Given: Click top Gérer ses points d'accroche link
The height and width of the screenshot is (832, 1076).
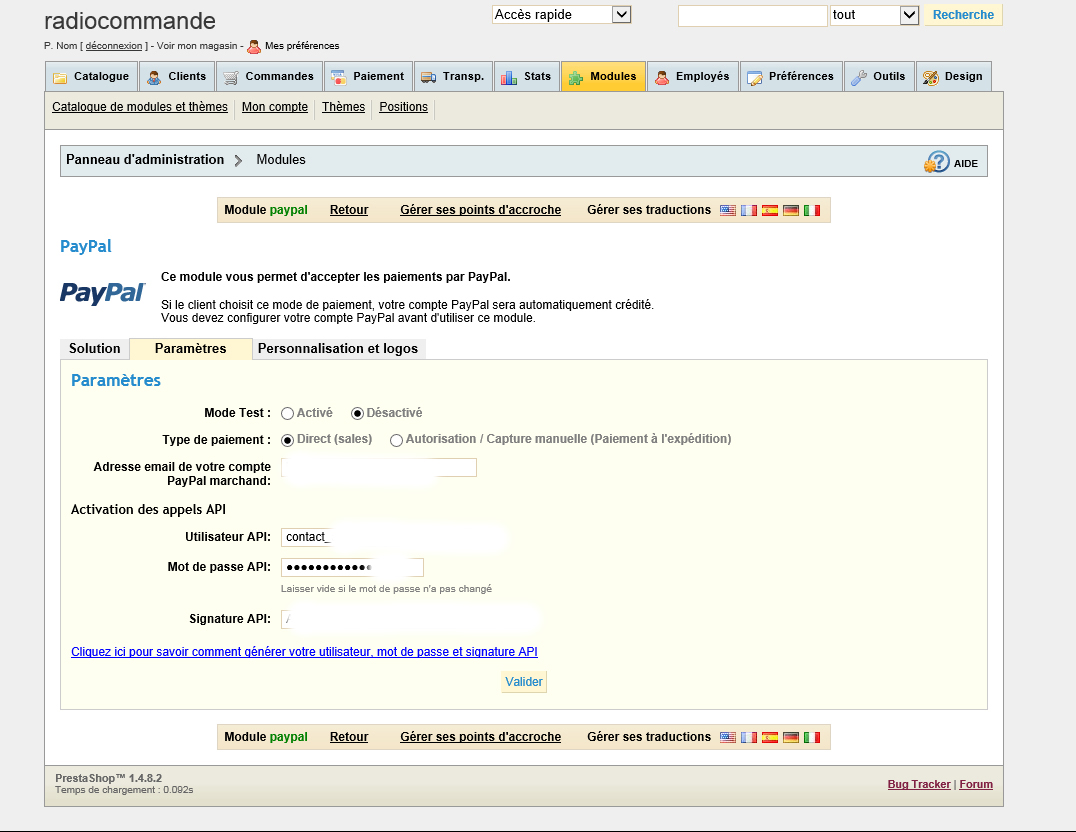Looking at the screenshot, I should 480,210.
